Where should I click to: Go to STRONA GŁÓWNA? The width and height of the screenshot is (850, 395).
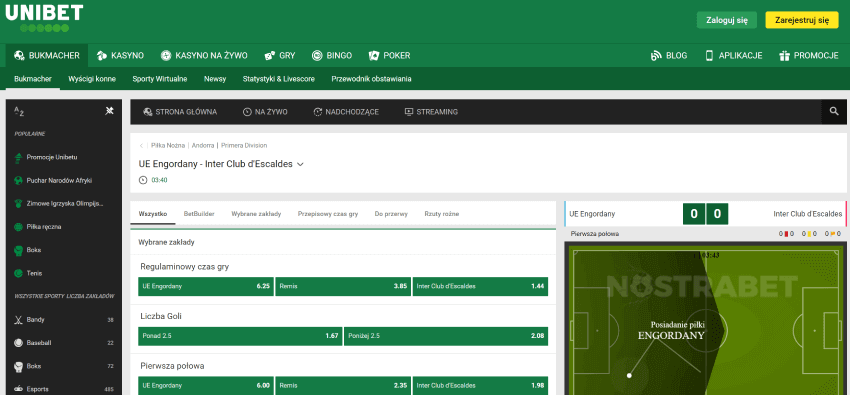click(x=180, y=112)
